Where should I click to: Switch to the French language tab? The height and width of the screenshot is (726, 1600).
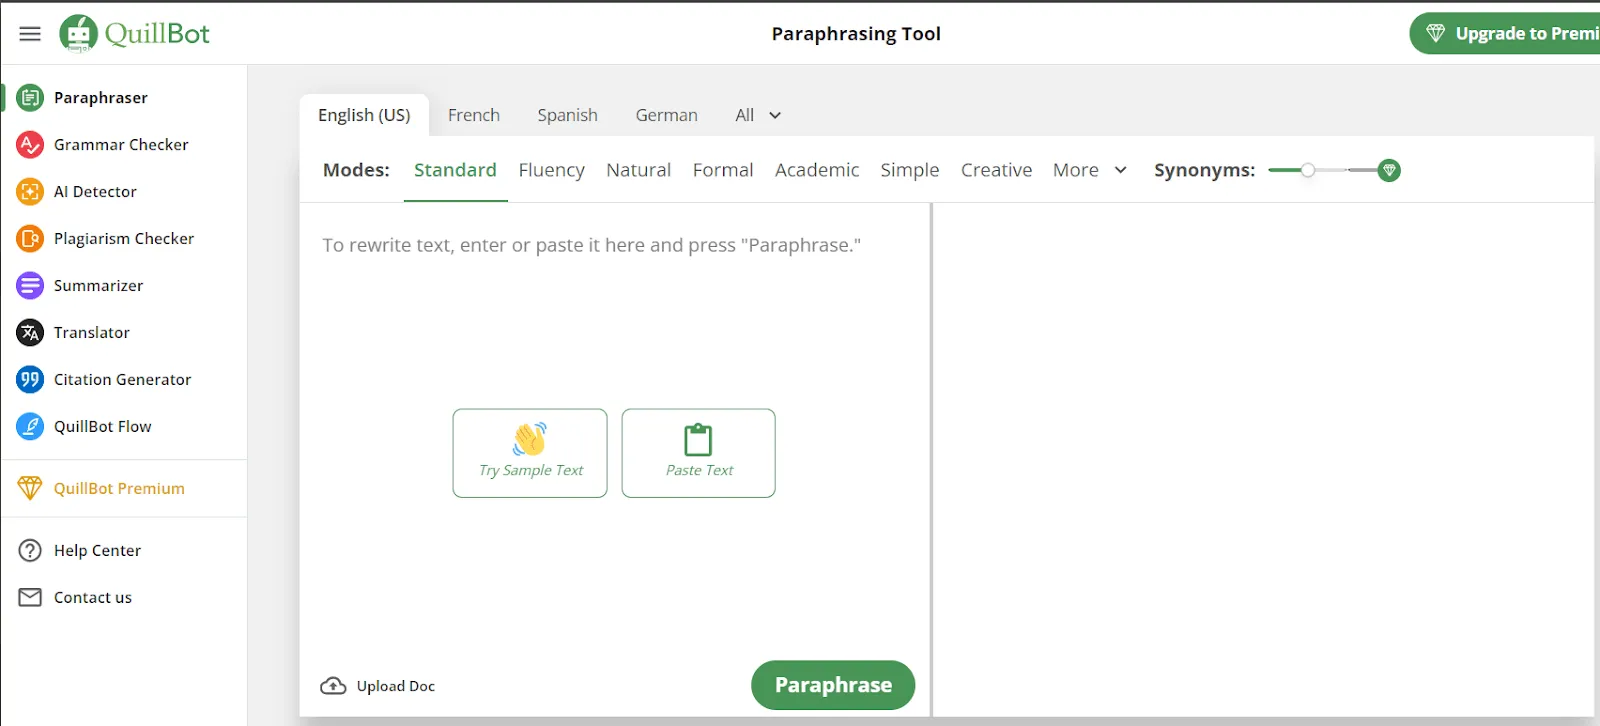pyautogui.click(x=474, y=116)
